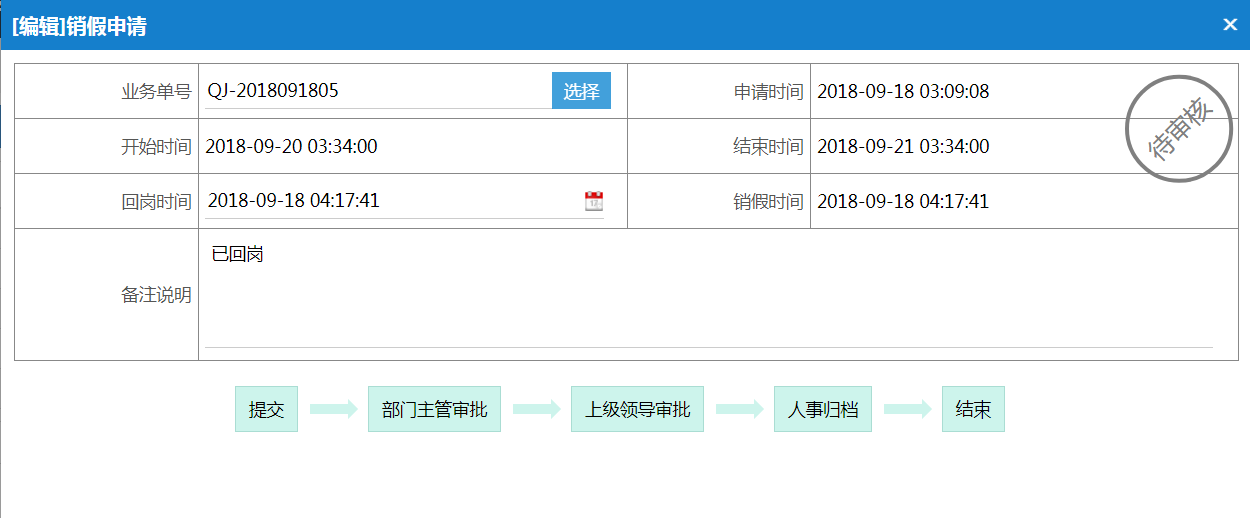This screenshot has height=518, width=1250.
Task: Close the 销假申请 dialog
Action: [x=1230, y=25]
